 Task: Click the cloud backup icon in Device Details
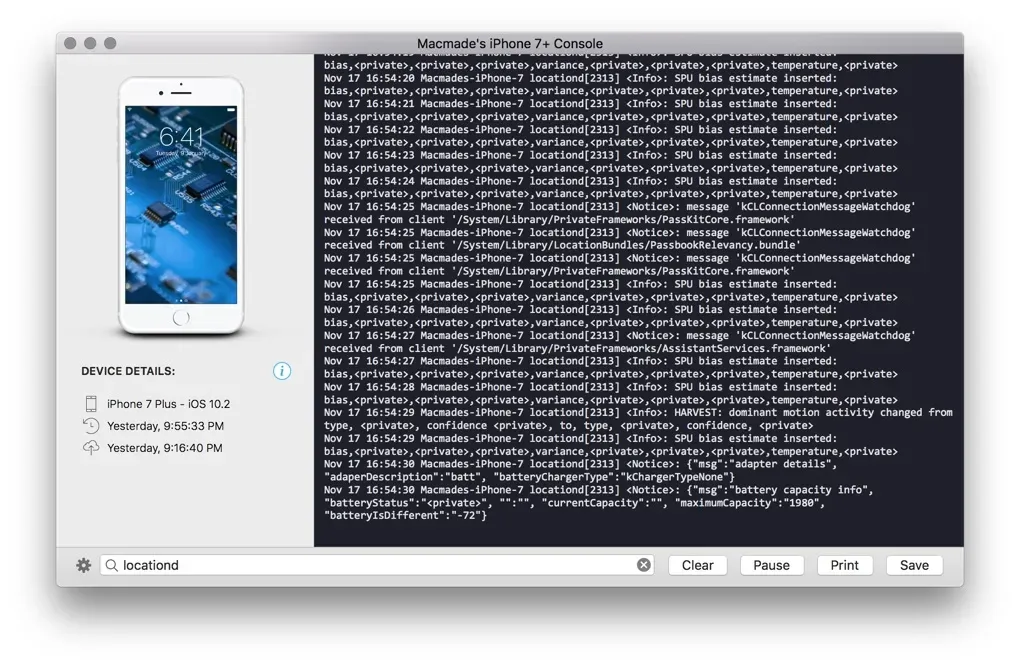pyautogui.click(x=93, y=447)
